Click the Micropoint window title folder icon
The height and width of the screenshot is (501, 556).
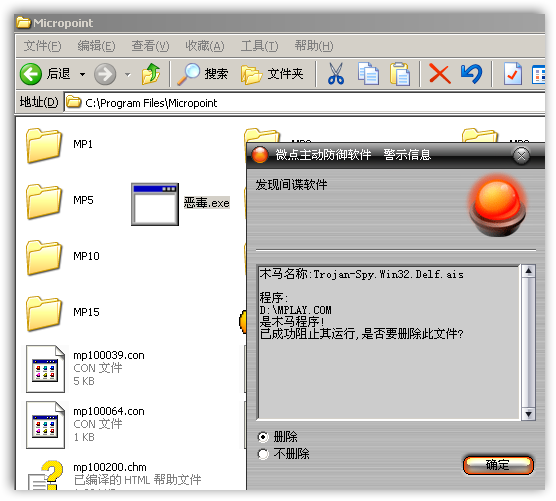tap(23, 23)
